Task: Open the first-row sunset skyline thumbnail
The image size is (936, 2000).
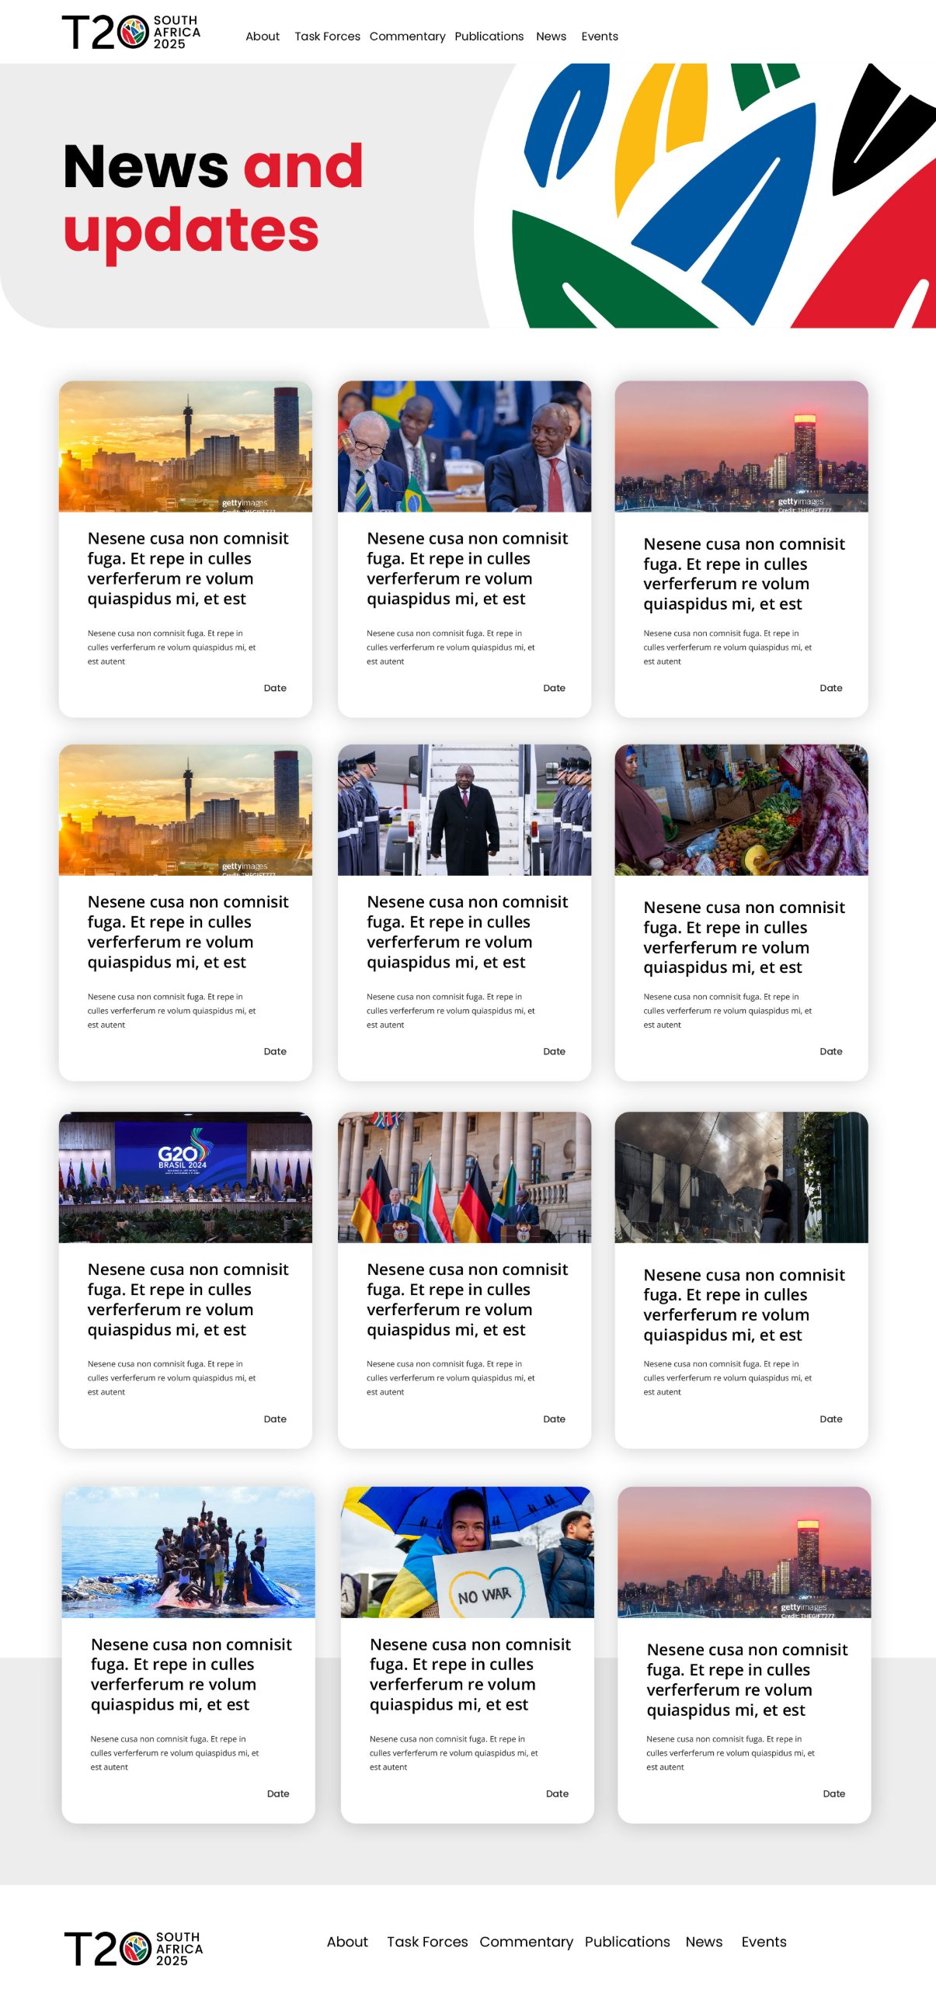Action: point(185,446)
